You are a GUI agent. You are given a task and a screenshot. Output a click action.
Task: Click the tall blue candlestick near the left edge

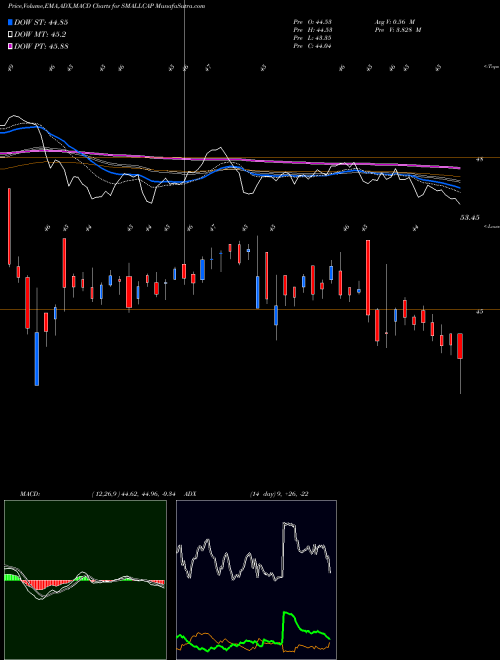coord(37,359)
